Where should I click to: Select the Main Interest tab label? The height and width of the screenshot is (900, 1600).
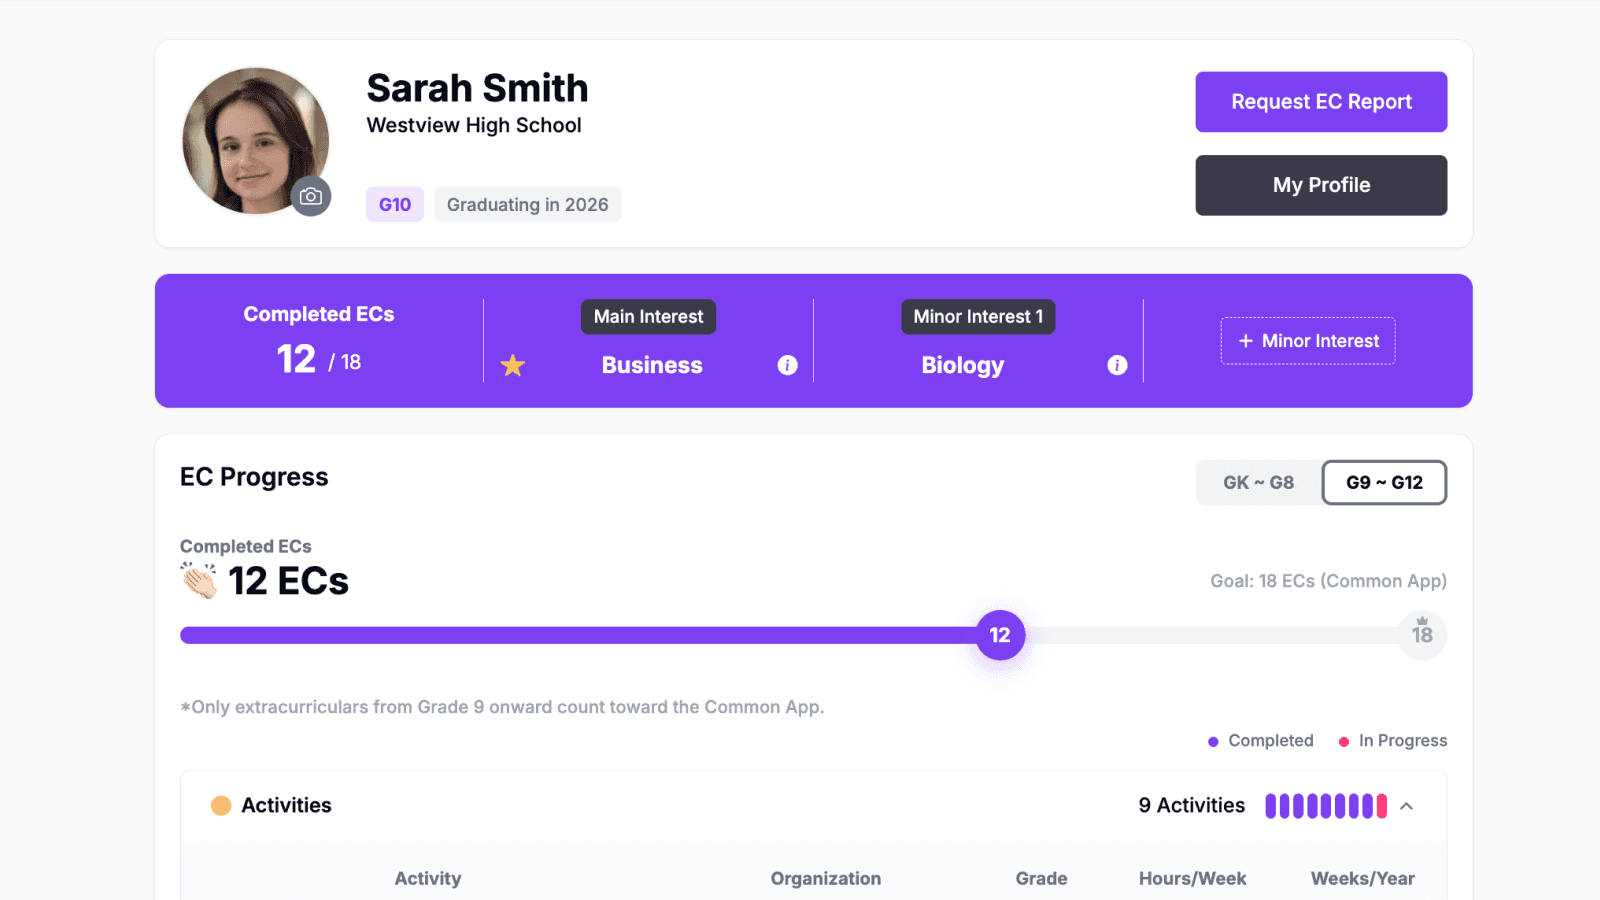648,316
